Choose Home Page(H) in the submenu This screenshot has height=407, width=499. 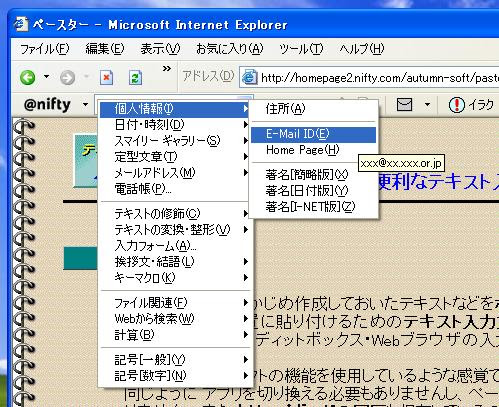[313, 150]
